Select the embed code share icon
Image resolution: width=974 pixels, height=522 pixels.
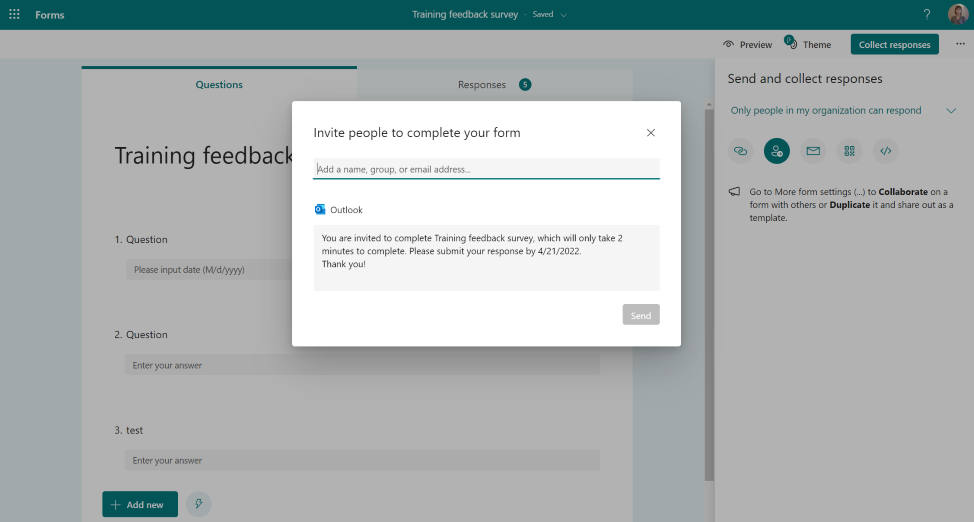(886, 151)
